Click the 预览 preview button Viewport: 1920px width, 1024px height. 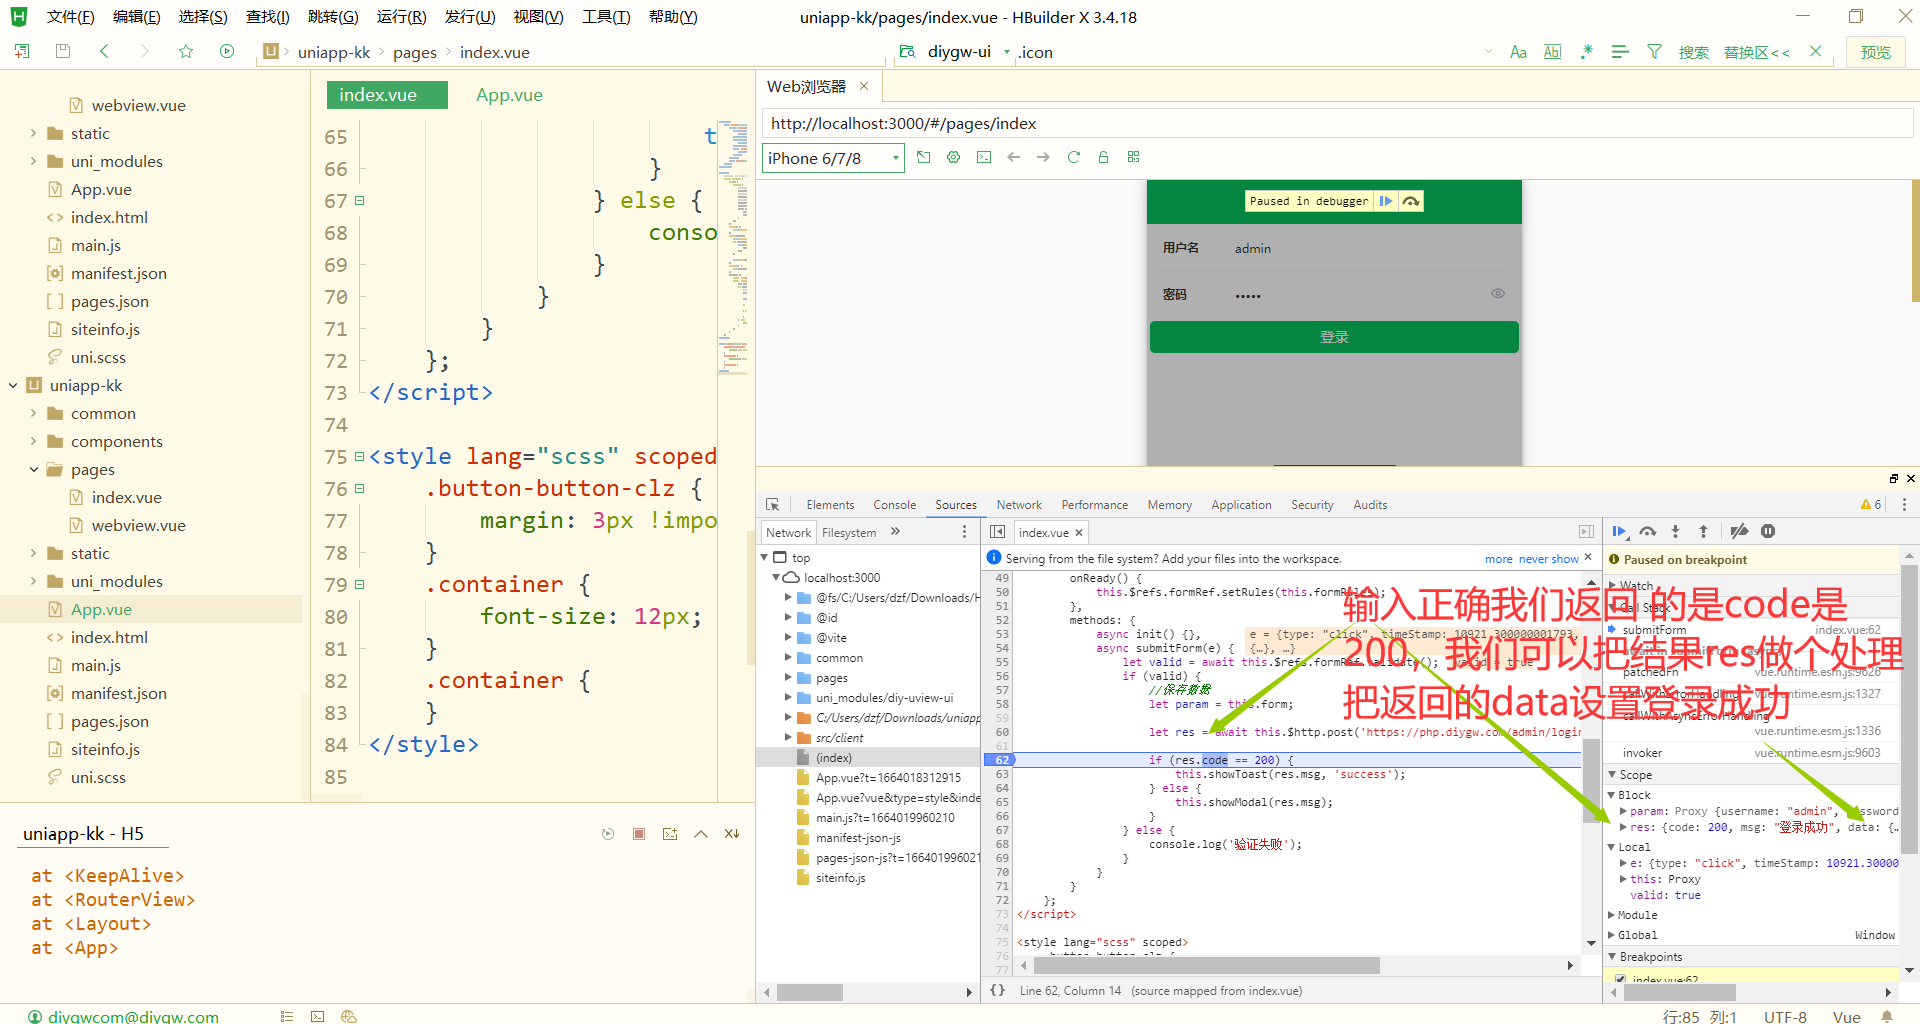pyautogui.click(x=1875, y=52)
